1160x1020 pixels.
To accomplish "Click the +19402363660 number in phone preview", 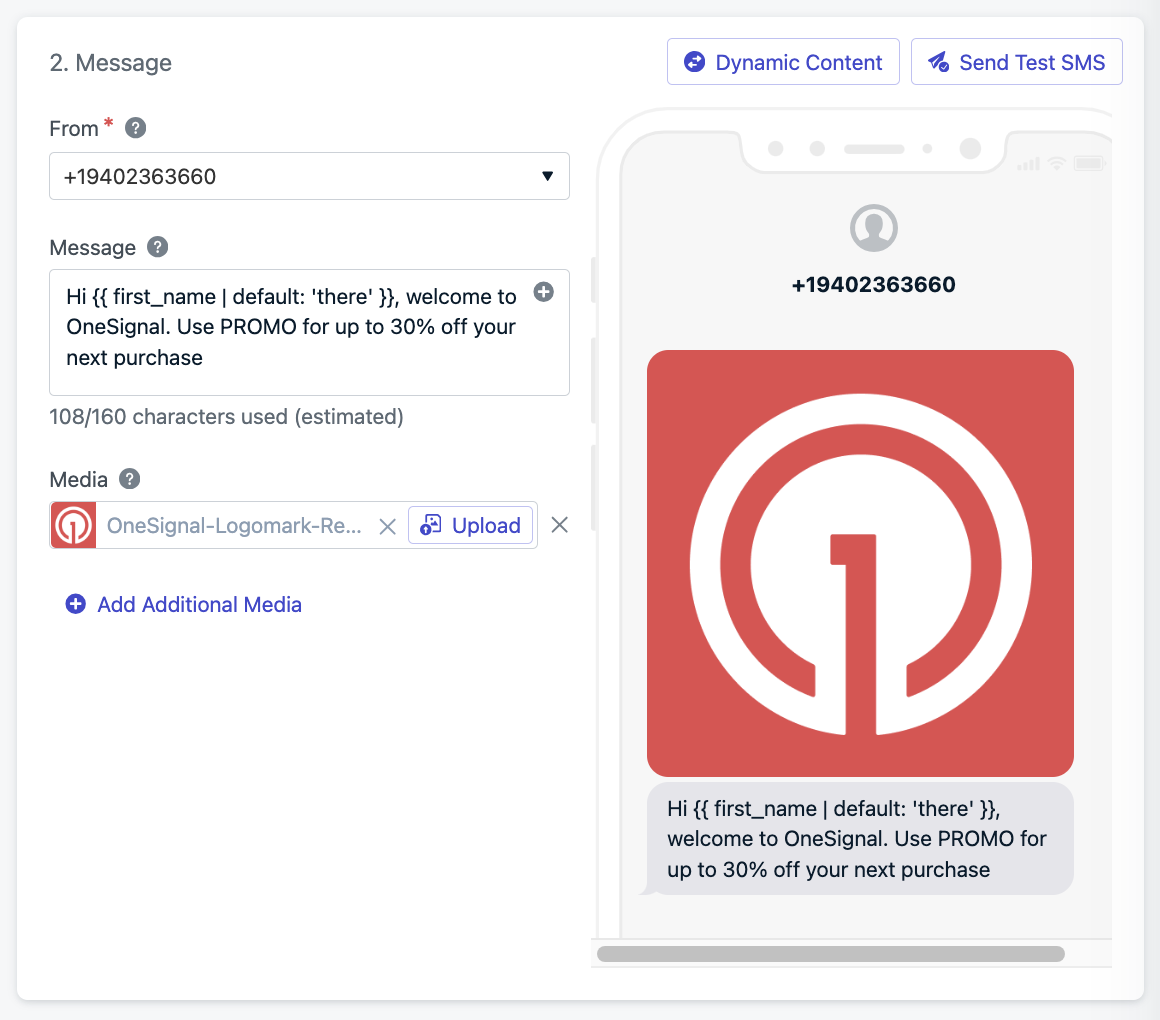I will point(873,285).
